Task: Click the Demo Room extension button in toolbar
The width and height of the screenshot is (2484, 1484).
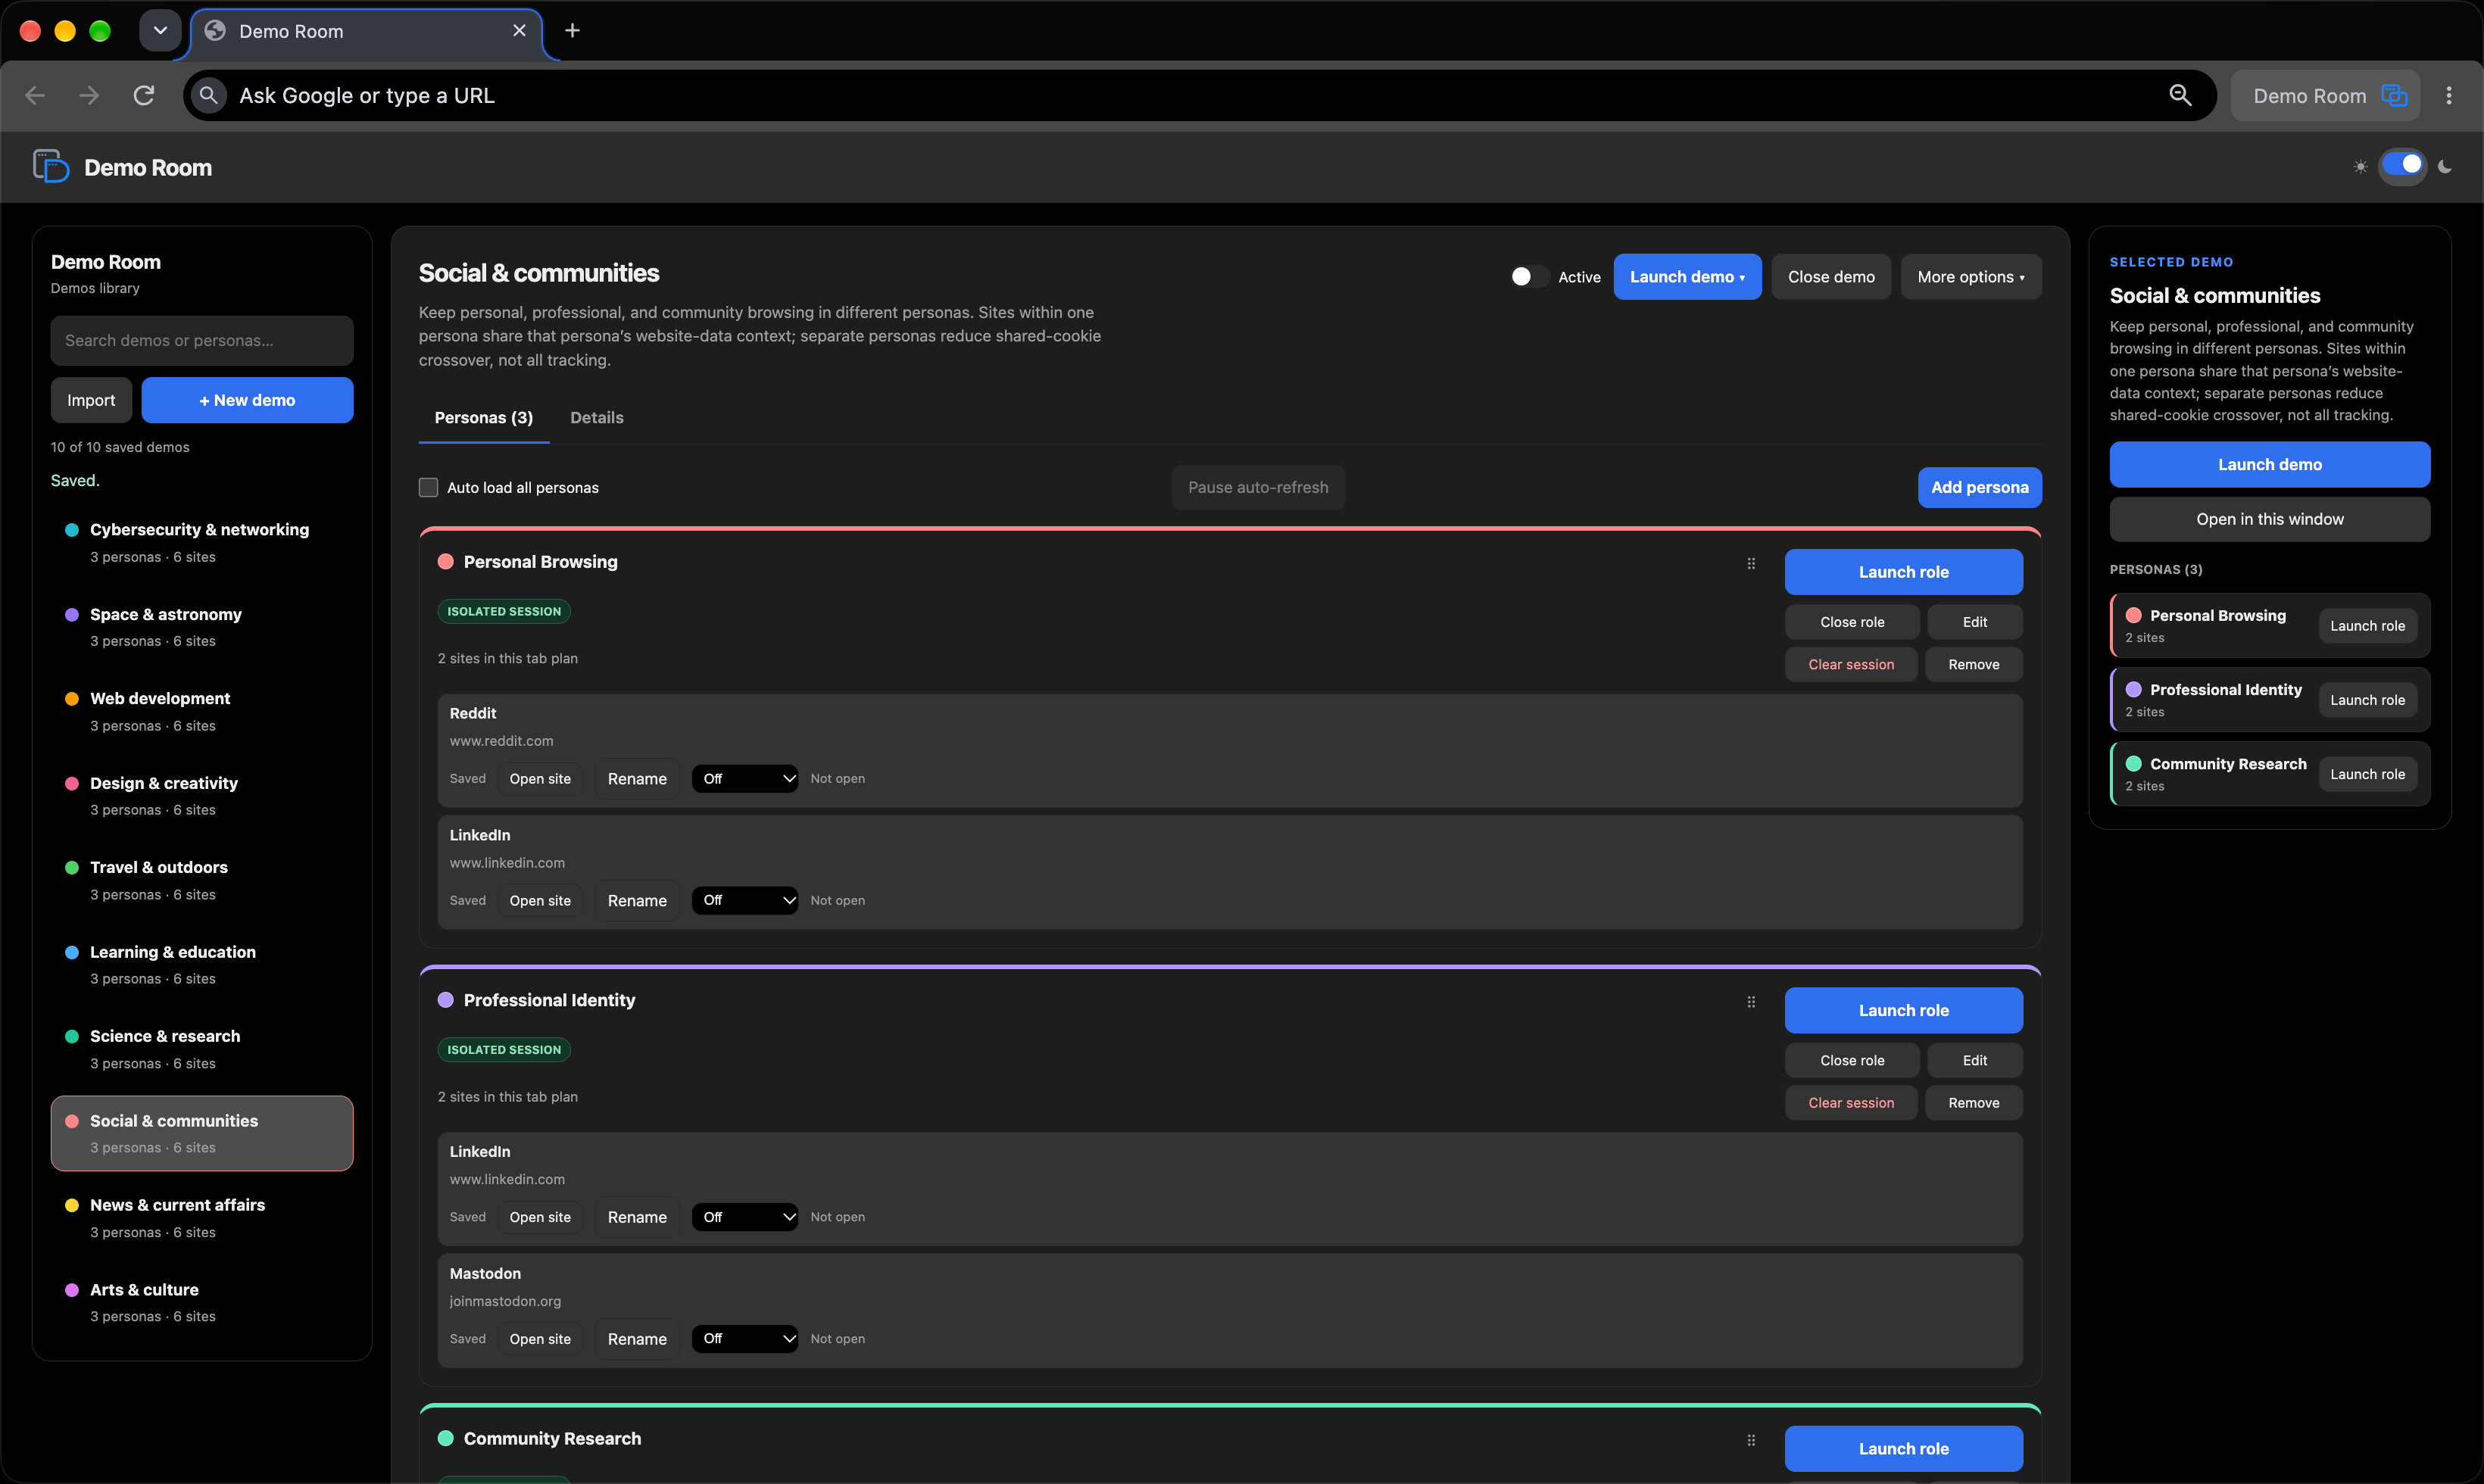Action: click(x=2325, y=95)
